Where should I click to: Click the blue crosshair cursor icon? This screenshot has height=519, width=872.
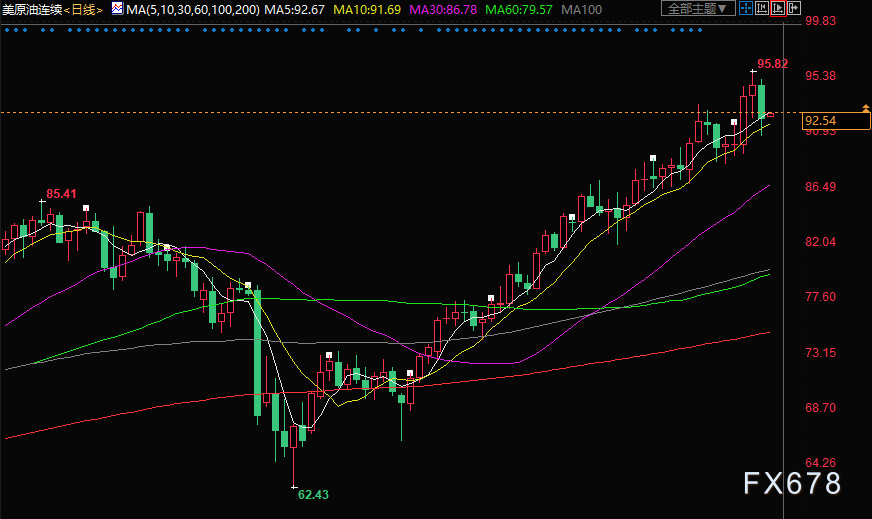coord(745,8)
